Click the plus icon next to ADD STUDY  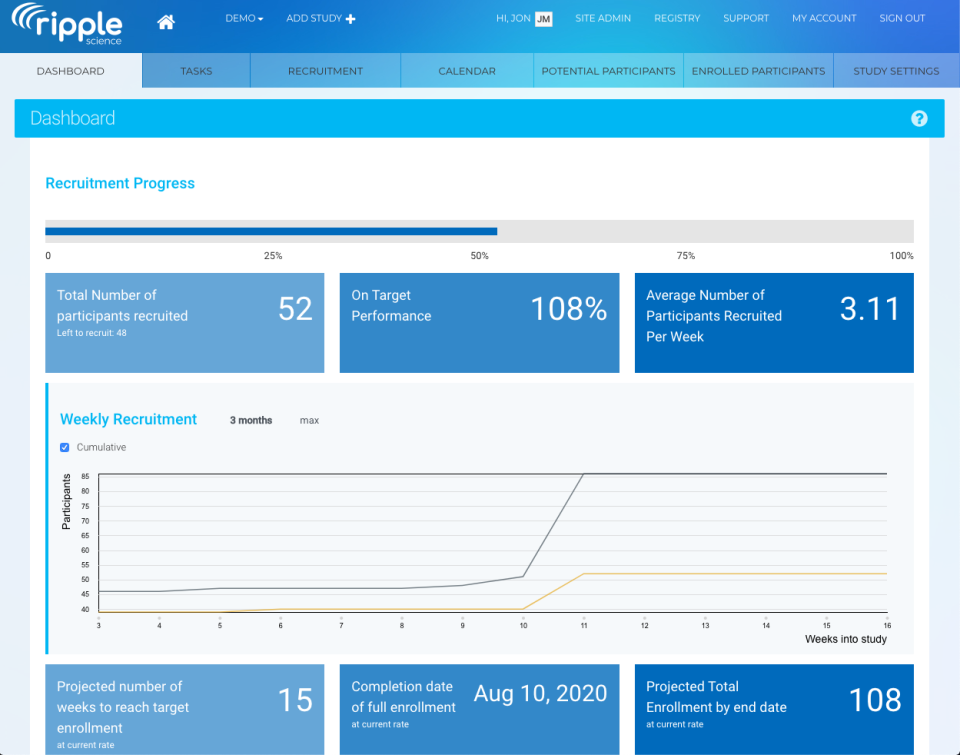point(352,18)
